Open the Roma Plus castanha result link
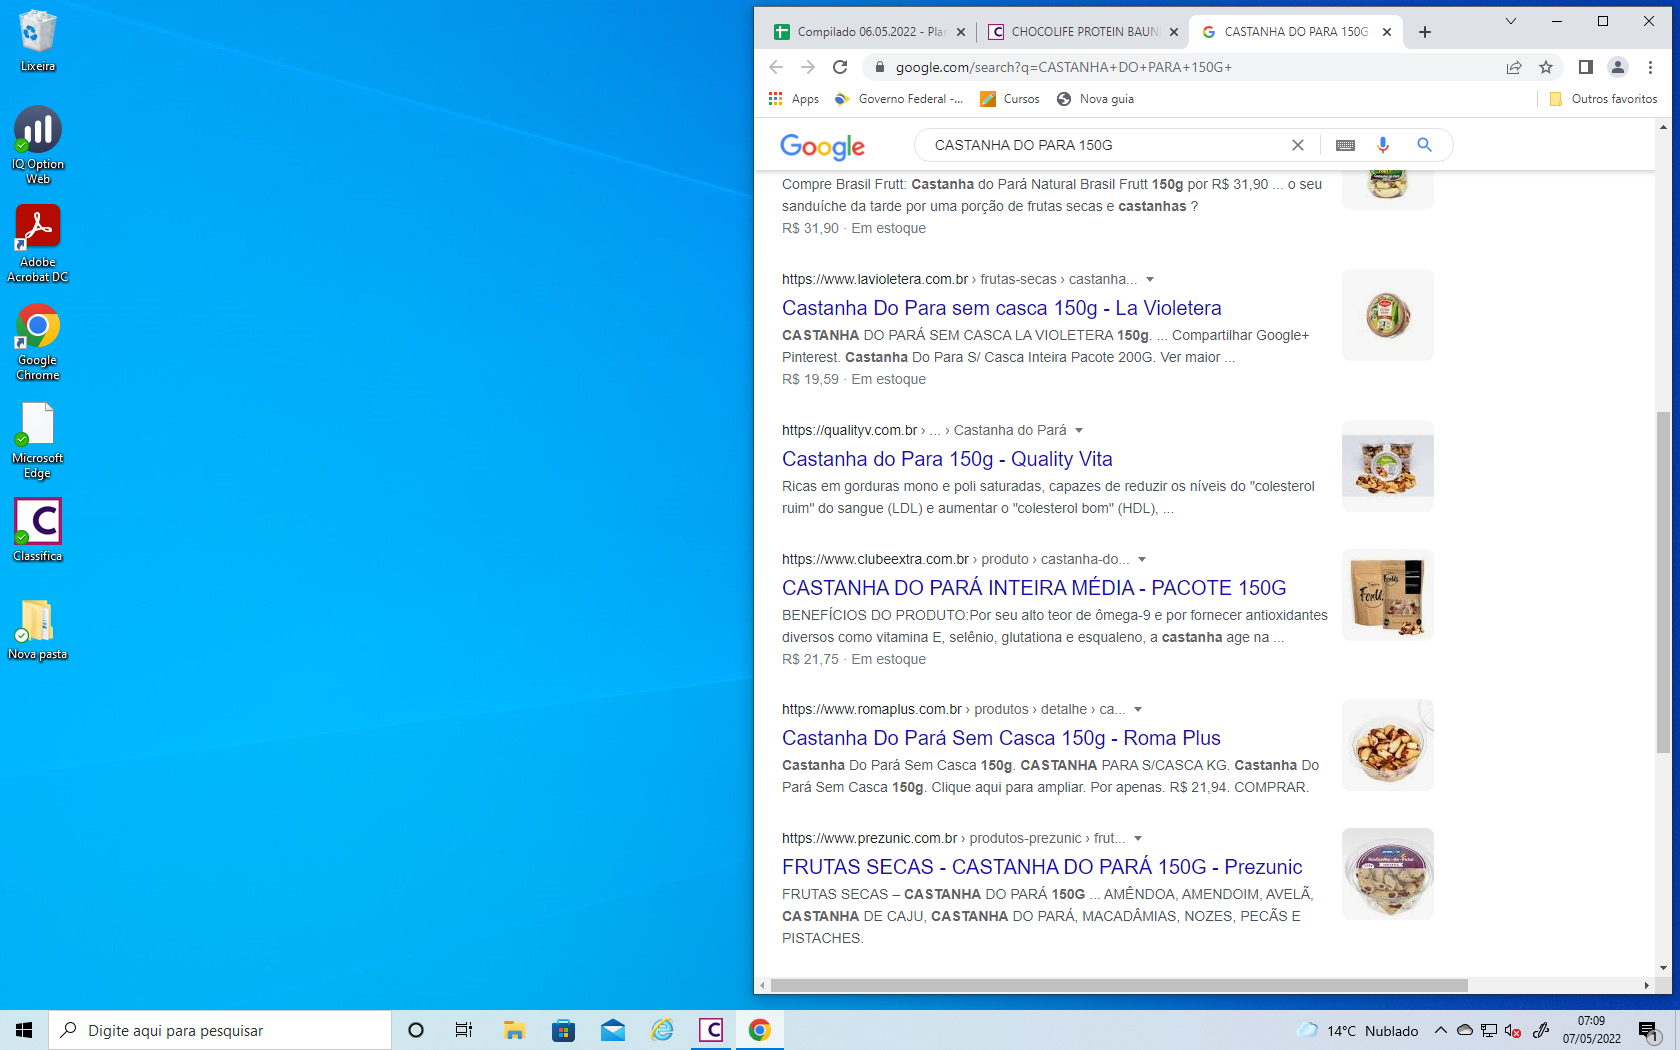This screenshot has width=1680, height=1050. click(1000, 738)
